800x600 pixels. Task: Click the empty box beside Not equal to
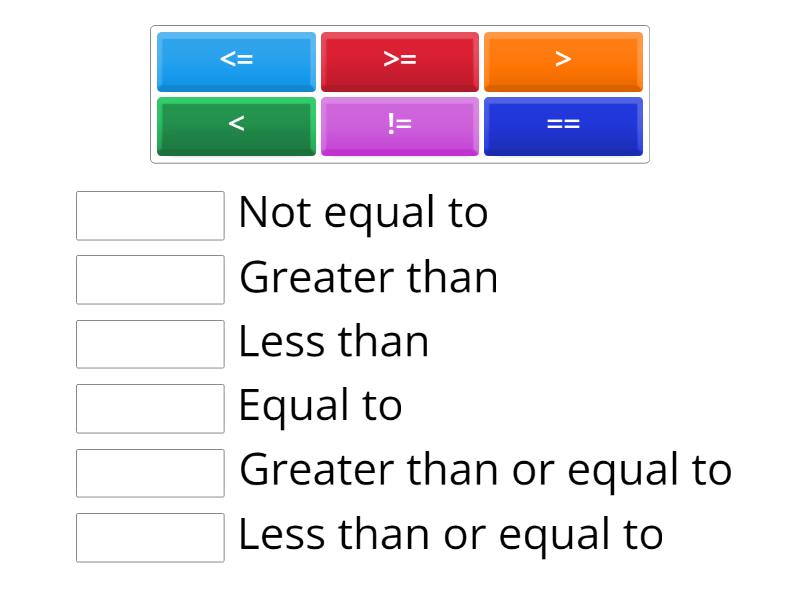[150, 216]
